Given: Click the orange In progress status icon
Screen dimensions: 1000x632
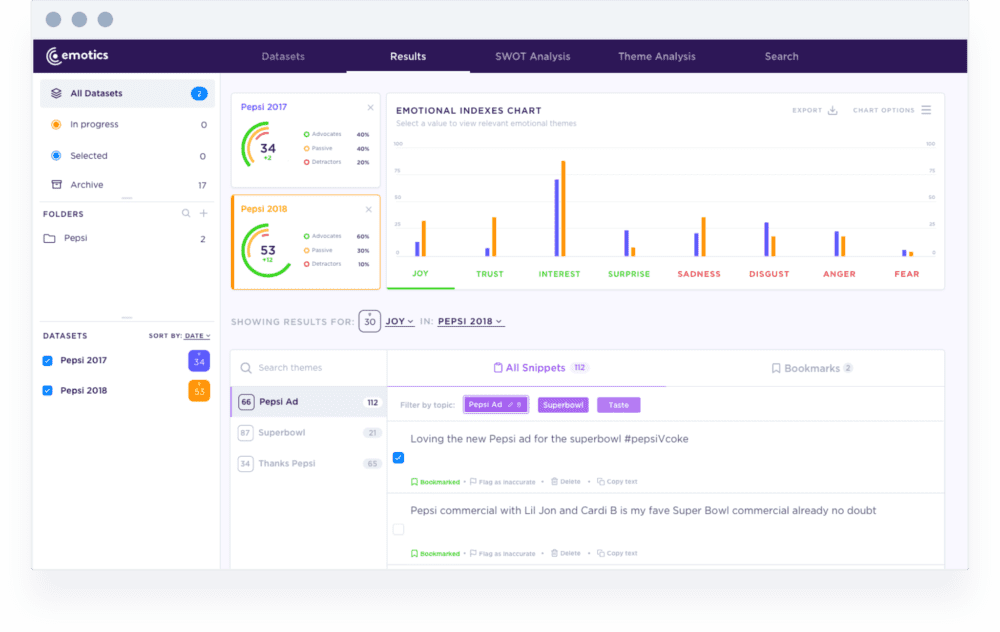Looking at the screenshot, I should coord(56,124).
